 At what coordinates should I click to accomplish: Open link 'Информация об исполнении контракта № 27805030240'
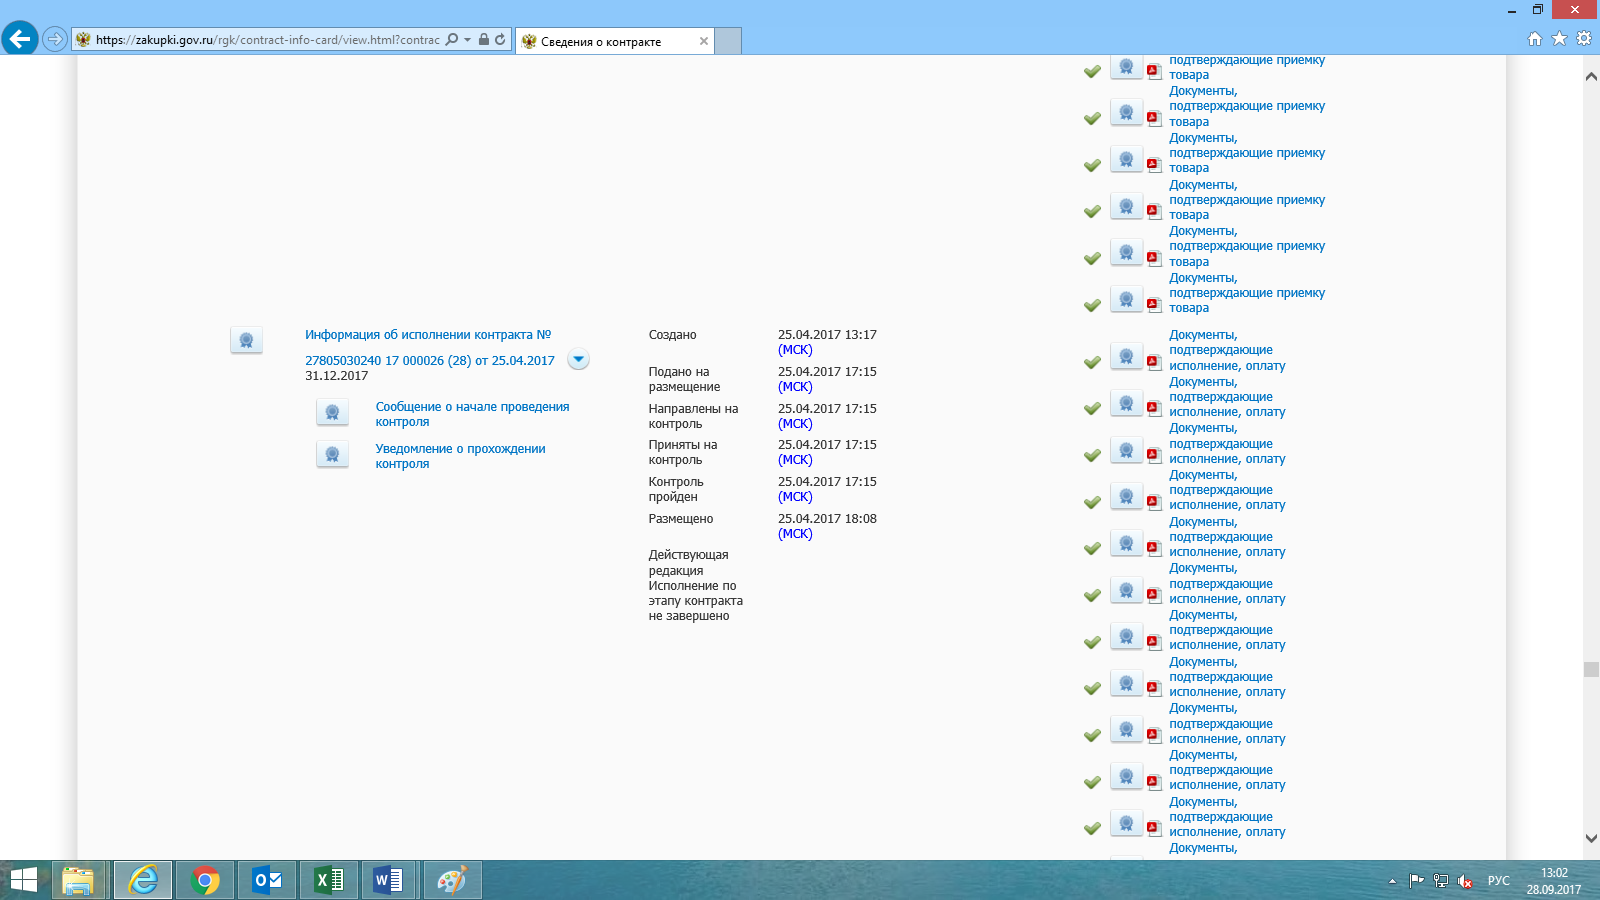(x=429, y=347)
